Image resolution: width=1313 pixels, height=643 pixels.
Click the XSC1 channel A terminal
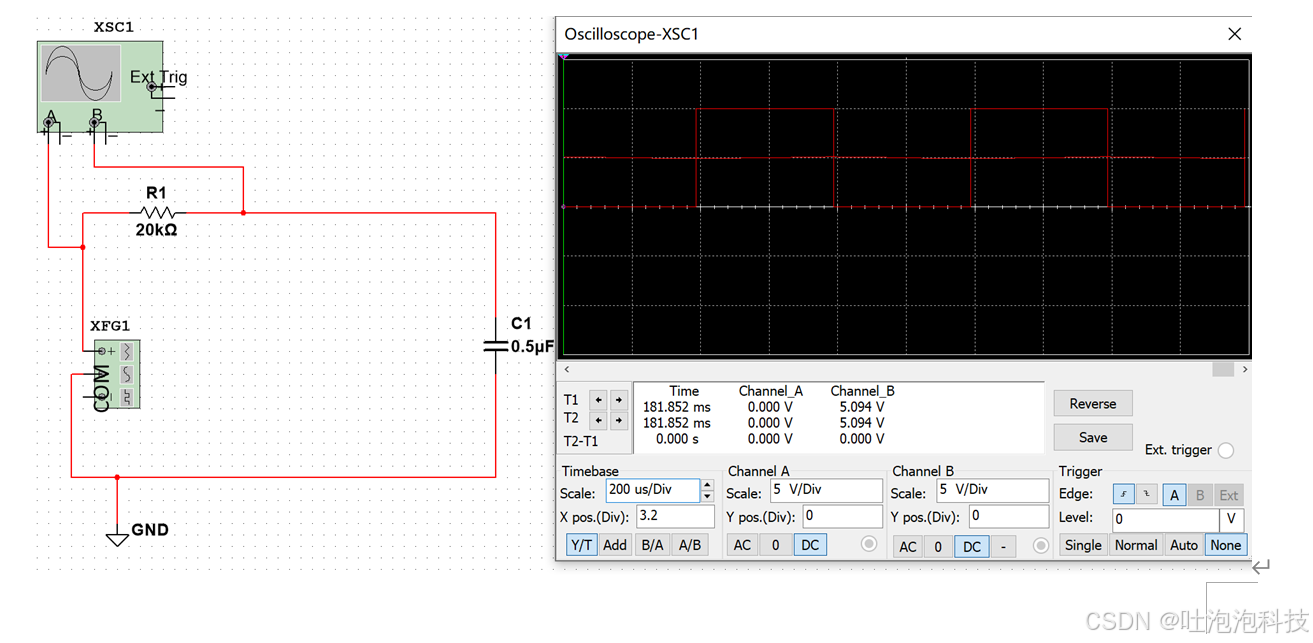pos(48,123)
